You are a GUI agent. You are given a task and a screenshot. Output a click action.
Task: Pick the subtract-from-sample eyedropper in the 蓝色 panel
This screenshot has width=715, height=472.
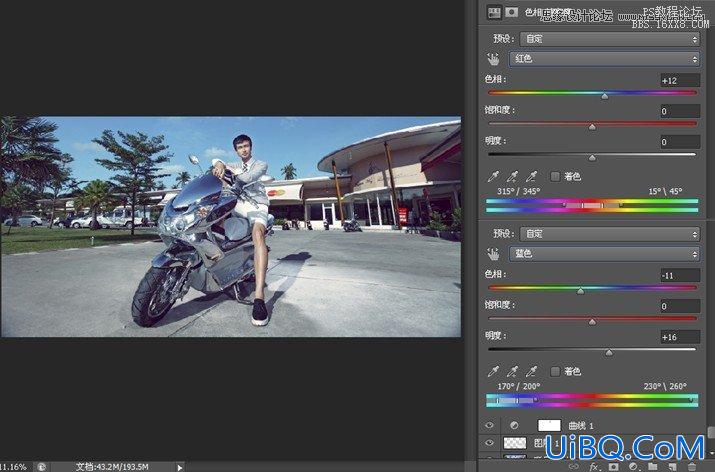click(x=531, y=371)
